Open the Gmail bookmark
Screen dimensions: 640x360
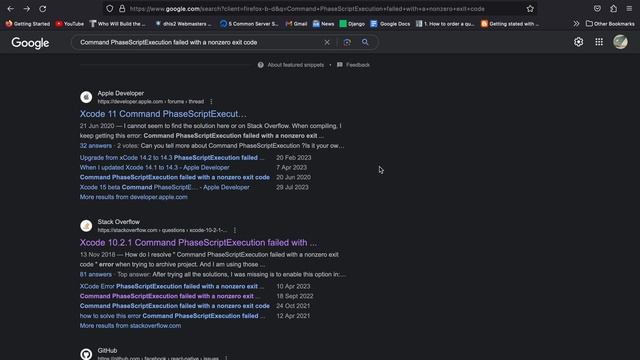click(296, 24)
